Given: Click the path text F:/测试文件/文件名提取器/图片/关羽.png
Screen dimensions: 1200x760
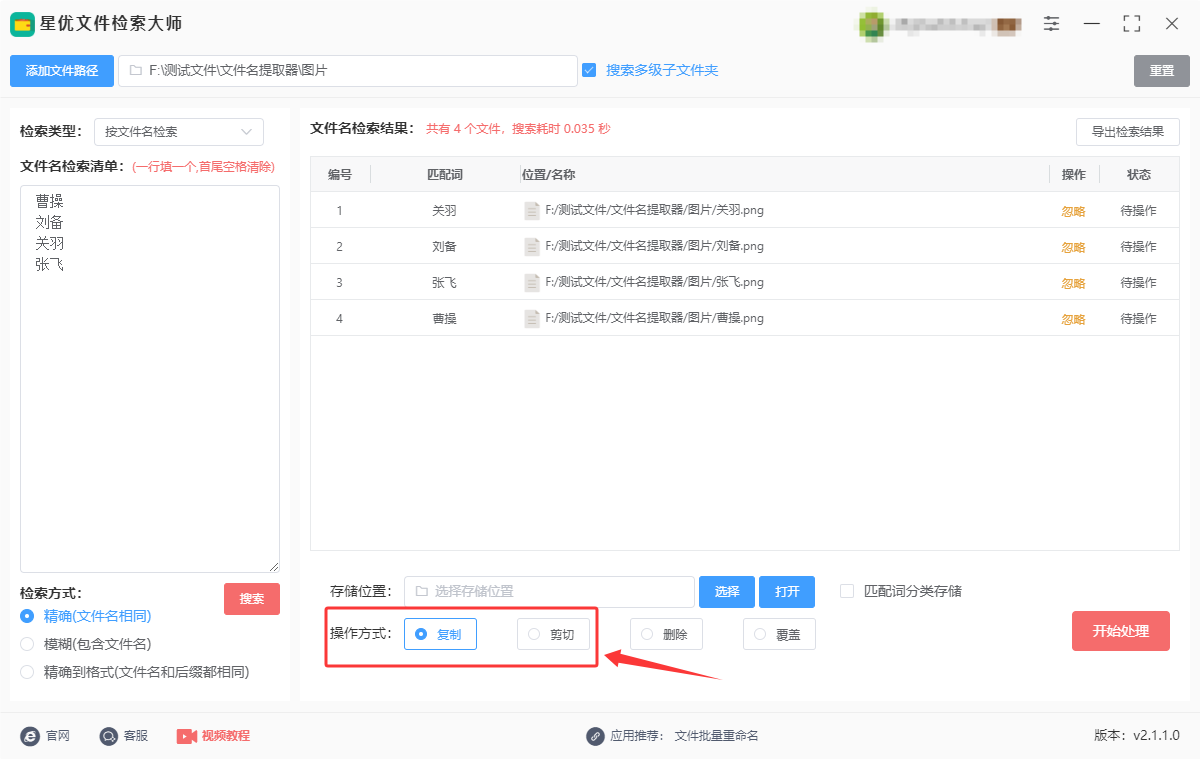Looking at the screenshot, I should (x=655, y=211).
